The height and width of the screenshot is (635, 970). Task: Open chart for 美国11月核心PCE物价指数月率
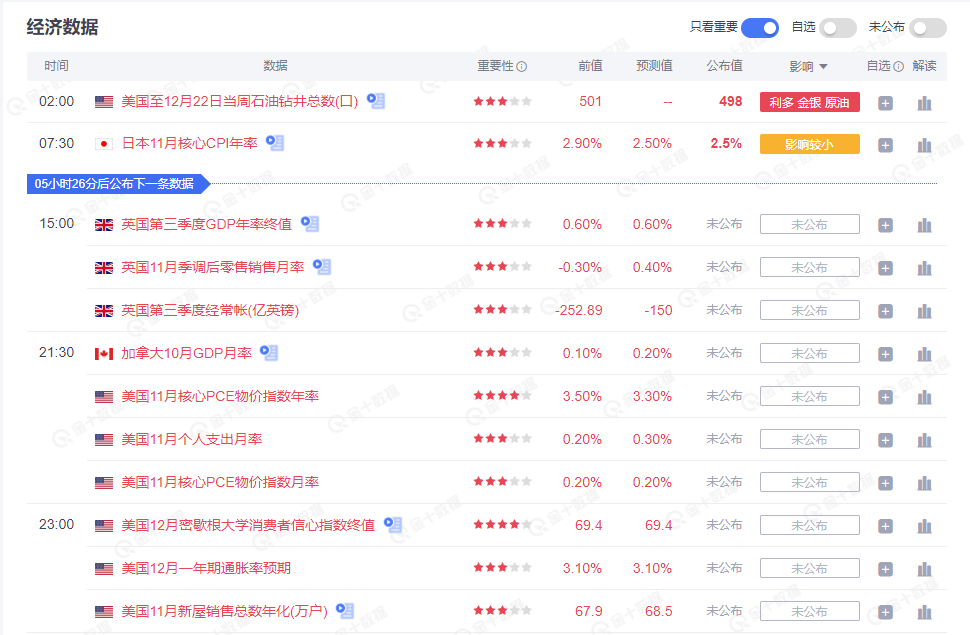pos(924,483)
